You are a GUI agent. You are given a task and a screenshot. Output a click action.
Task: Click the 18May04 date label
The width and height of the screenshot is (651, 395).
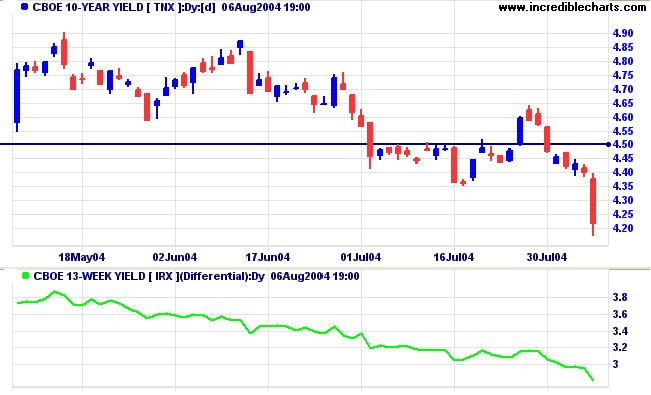[x=82, y=257]
